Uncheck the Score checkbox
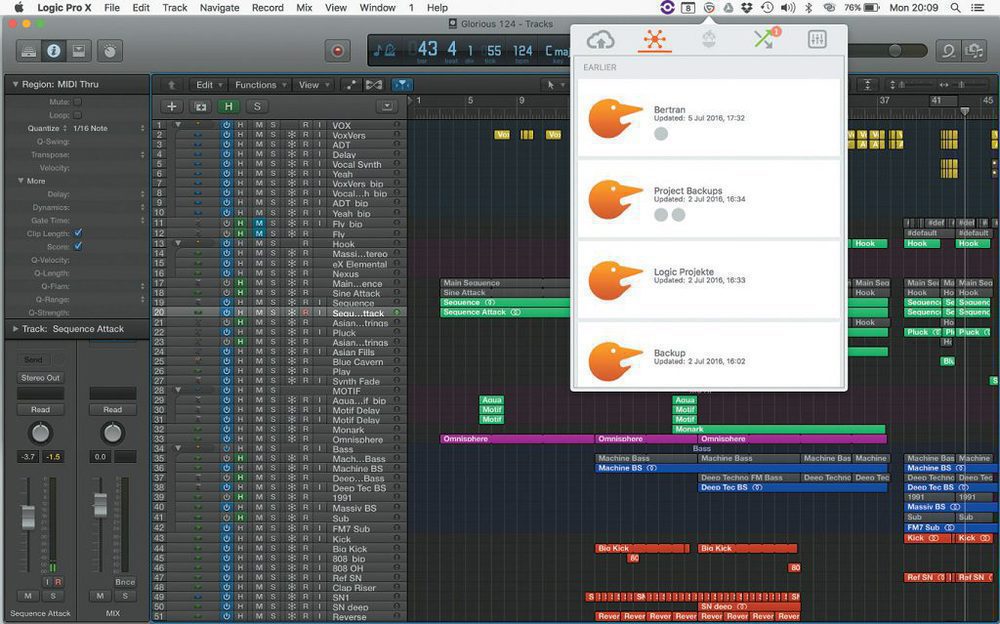 click(78, 246)
